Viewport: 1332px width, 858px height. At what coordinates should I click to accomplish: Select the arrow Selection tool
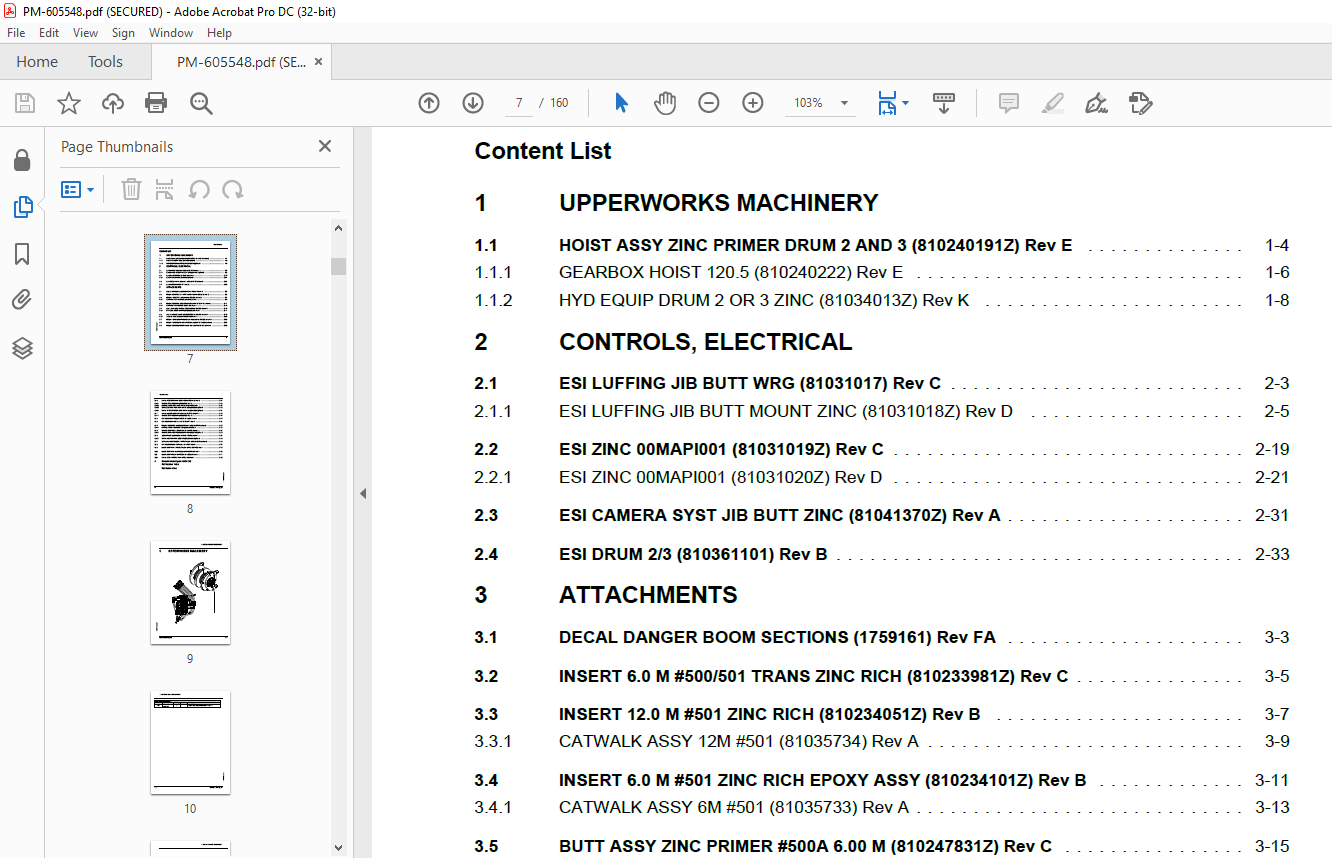tap(621, 103)
